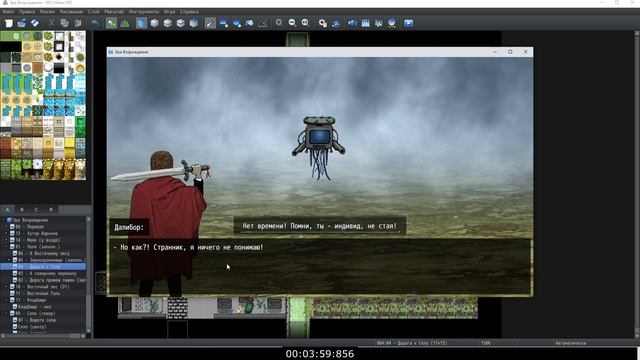The width and height of the screenshot is (640, 360).
Task: Select the Layer 1 cube icon
Action: pos(154,23)
